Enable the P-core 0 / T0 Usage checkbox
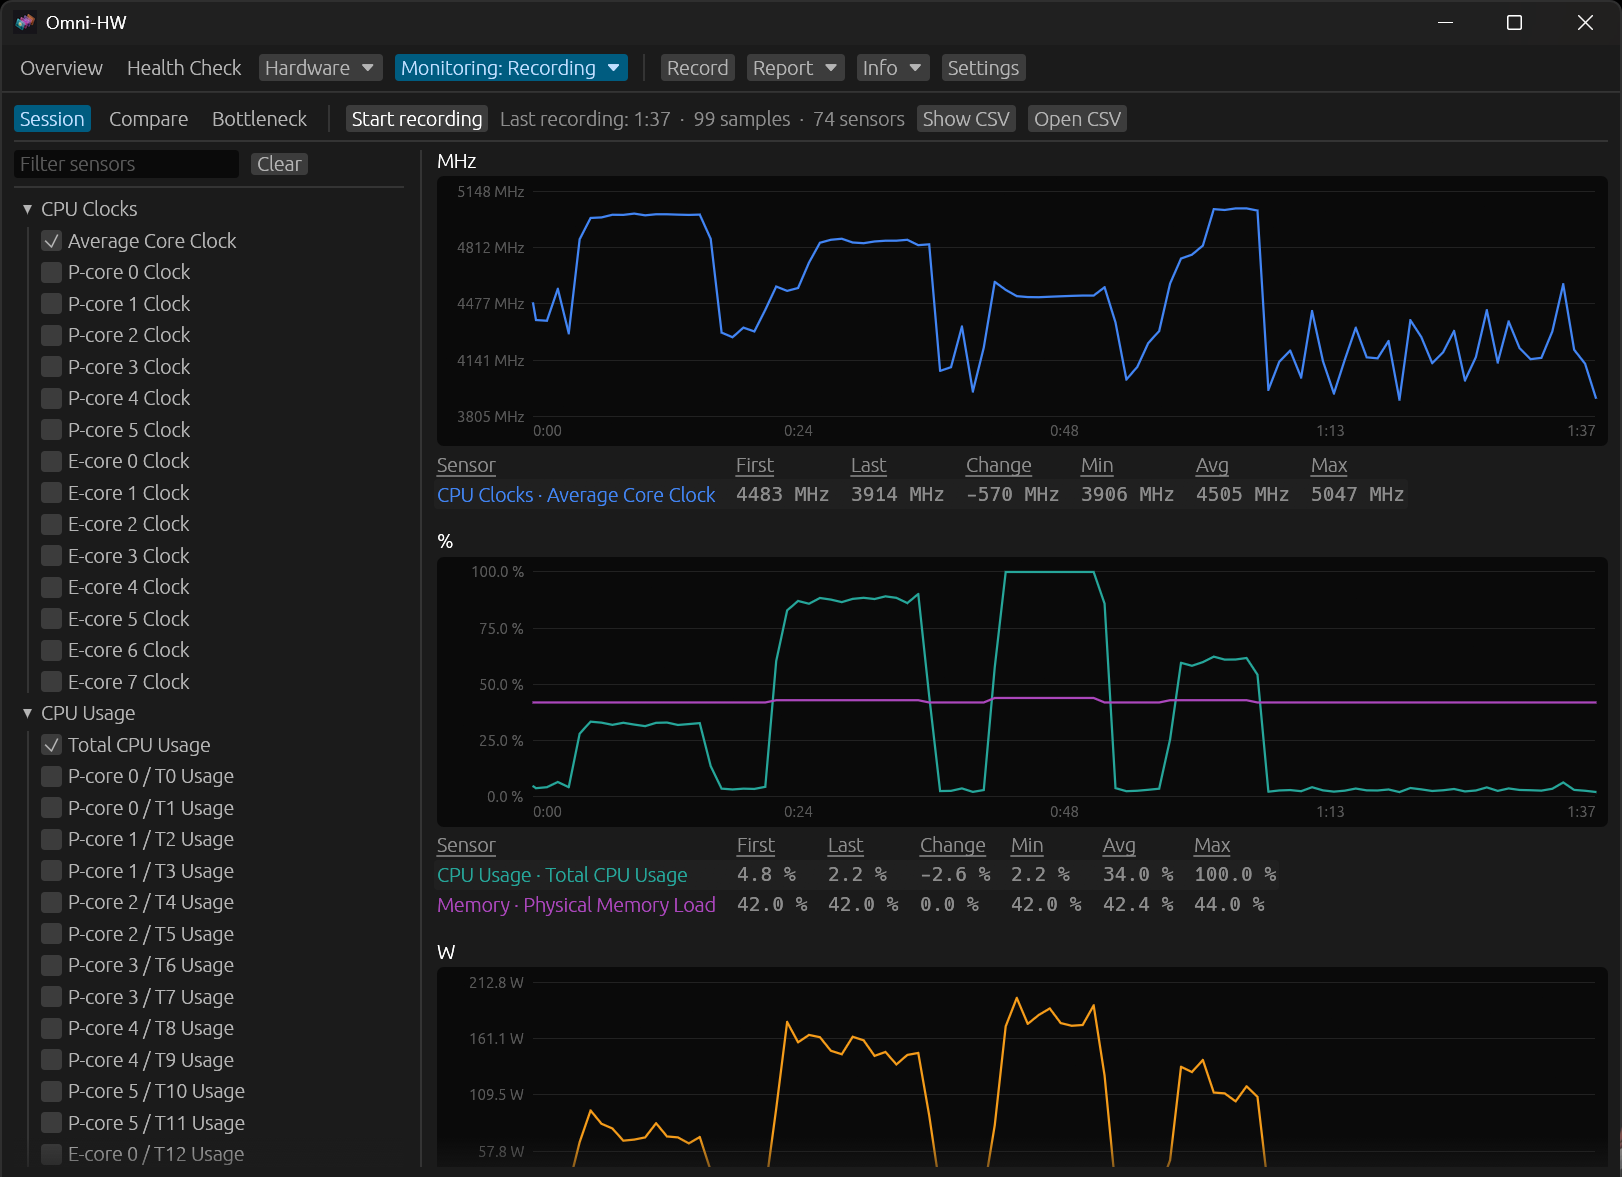Screen dimensions: 1622x1177 (52, 776)
